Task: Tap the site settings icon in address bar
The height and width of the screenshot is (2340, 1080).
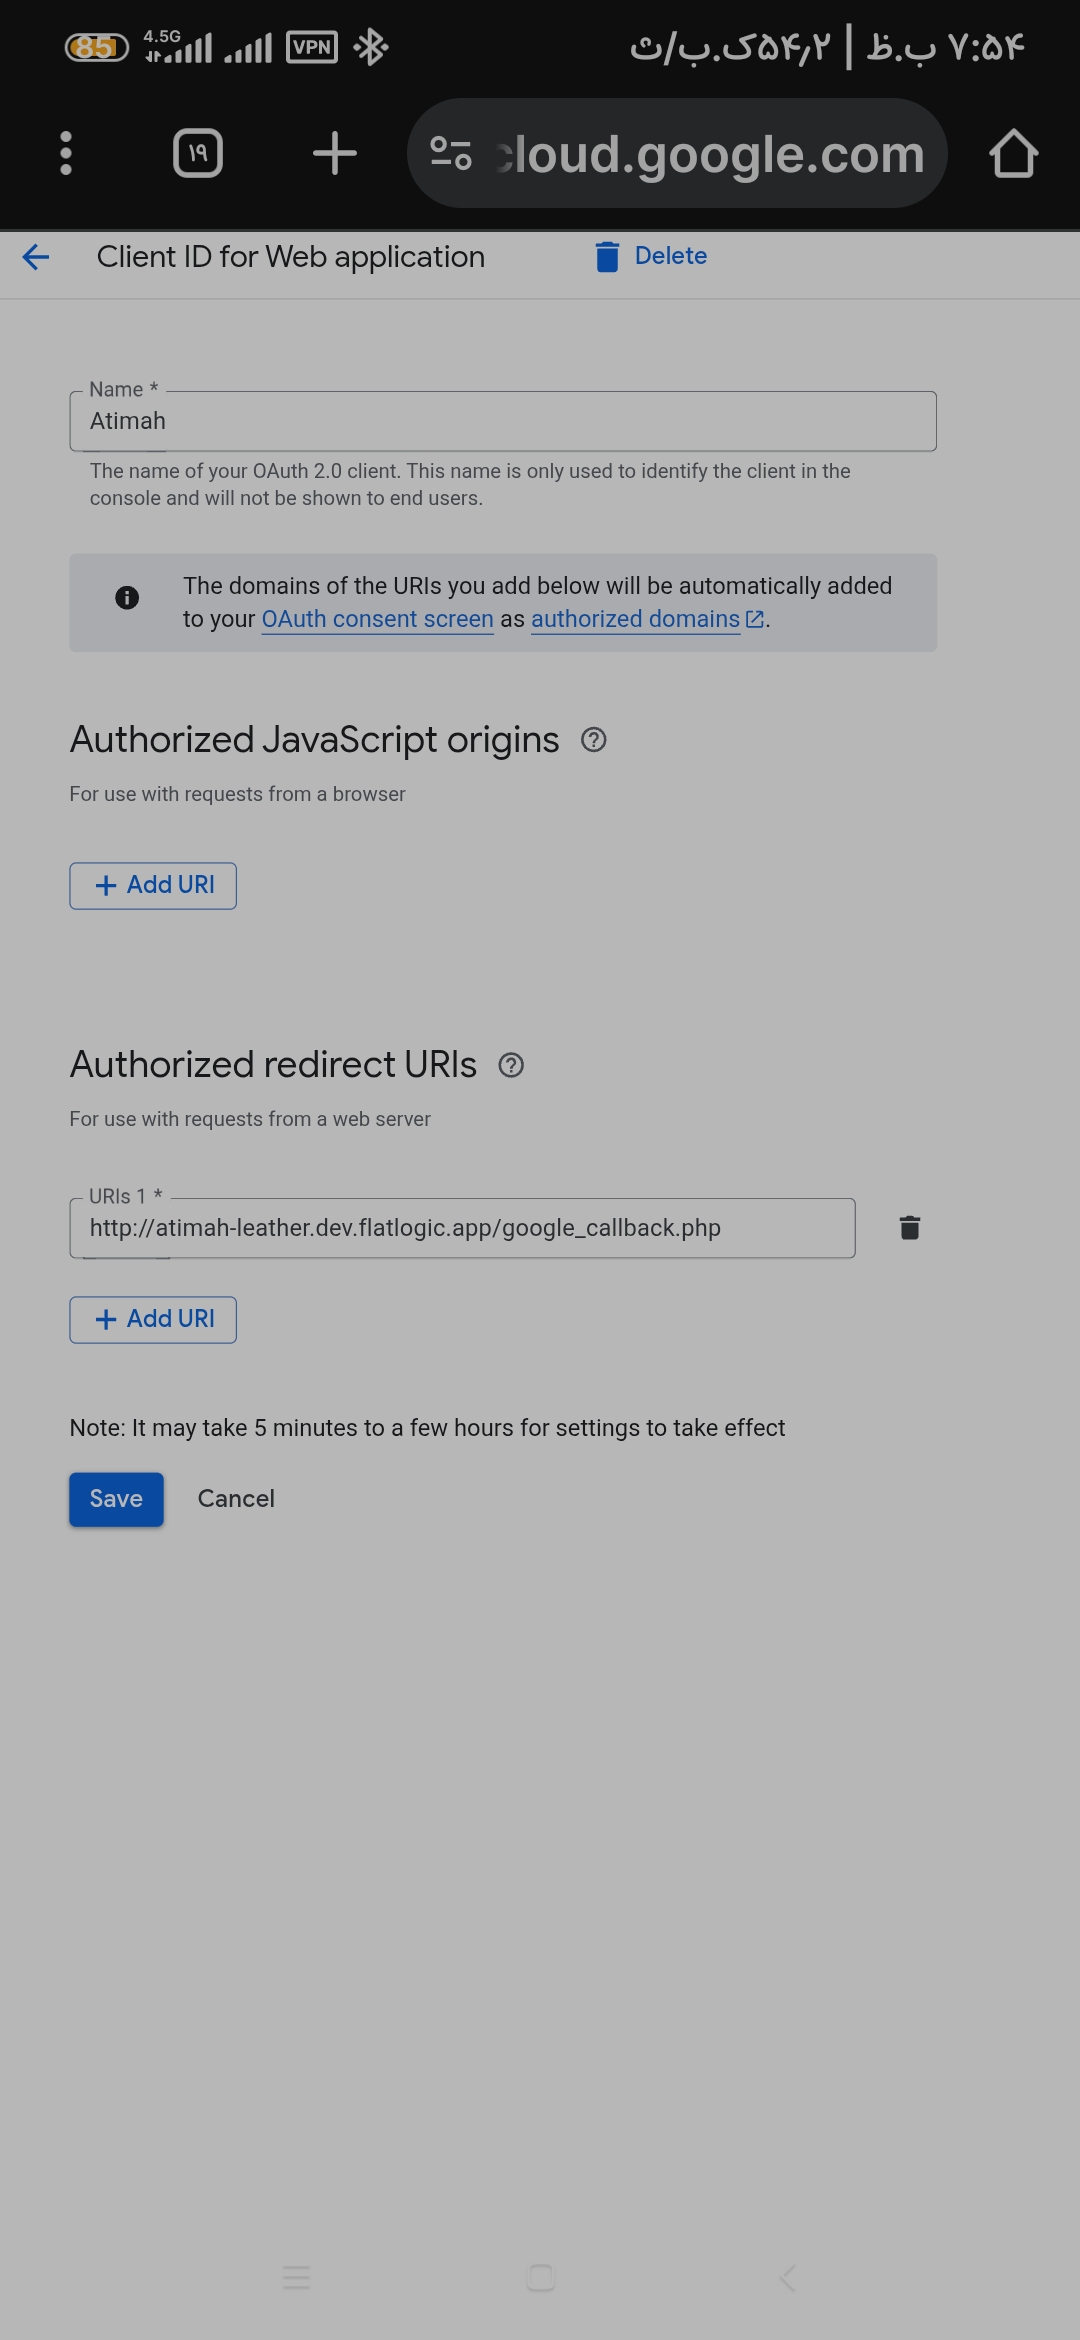Action: click(451, 154)
